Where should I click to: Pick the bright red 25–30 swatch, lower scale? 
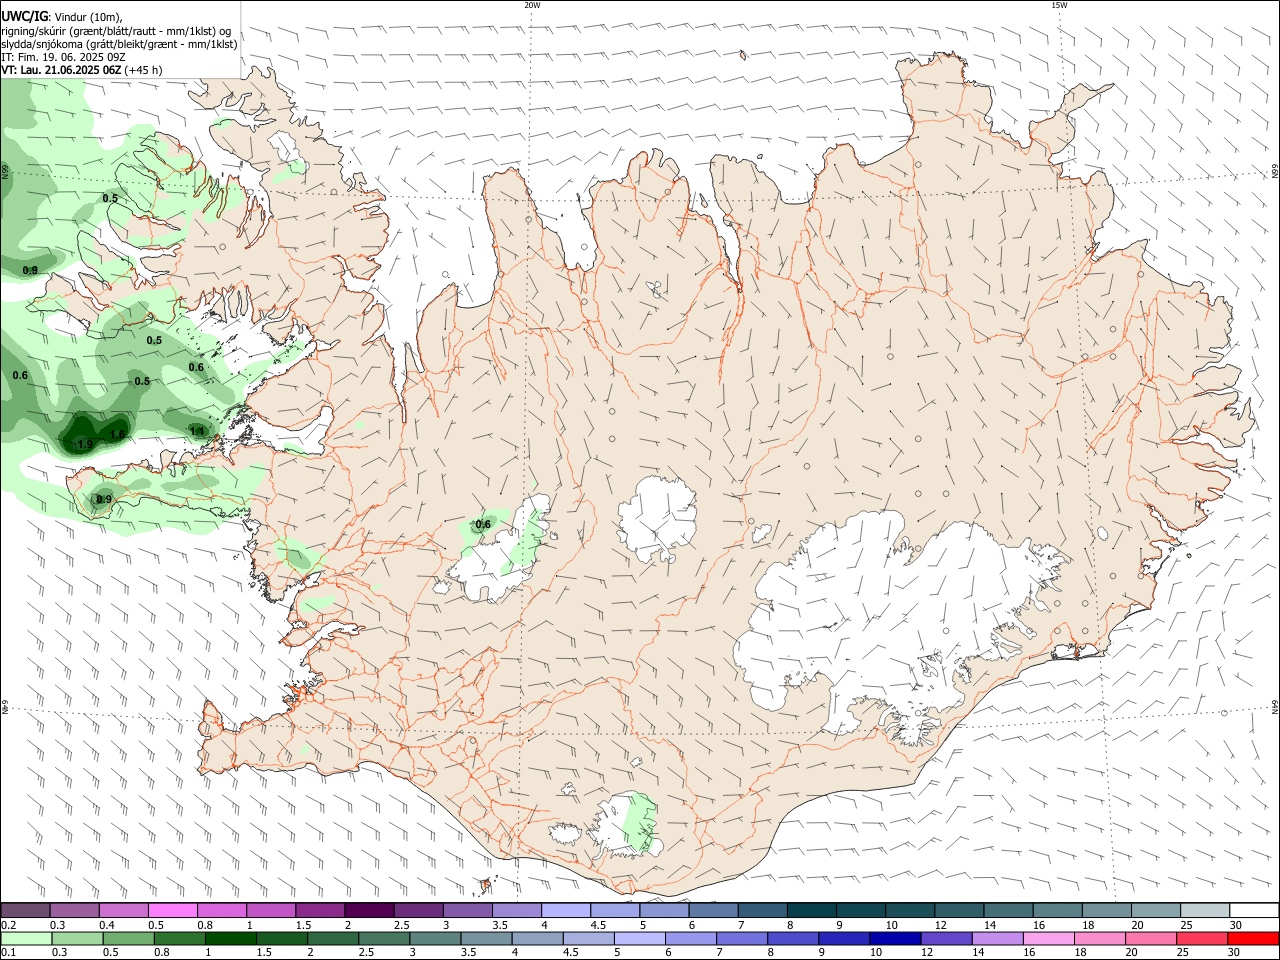(1252, 938)
